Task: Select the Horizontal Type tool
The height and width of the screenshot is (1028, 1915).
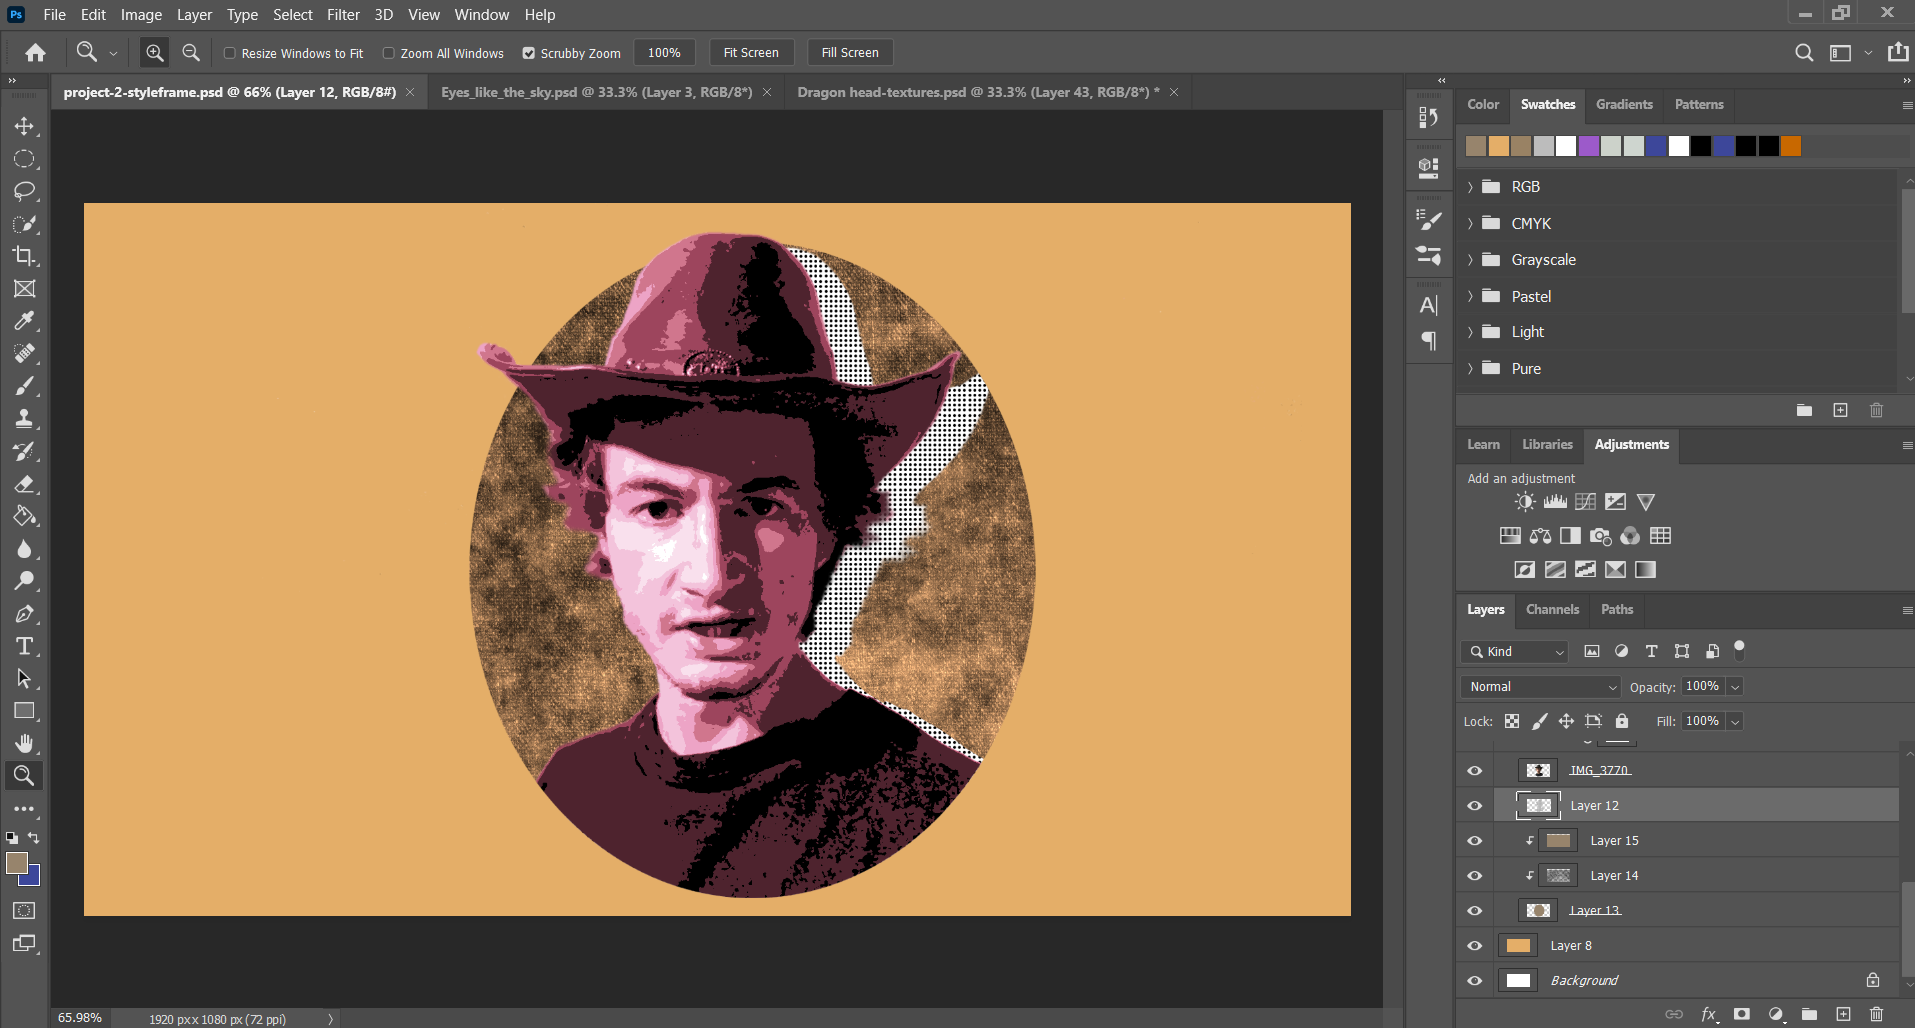Action: (24, 646)
